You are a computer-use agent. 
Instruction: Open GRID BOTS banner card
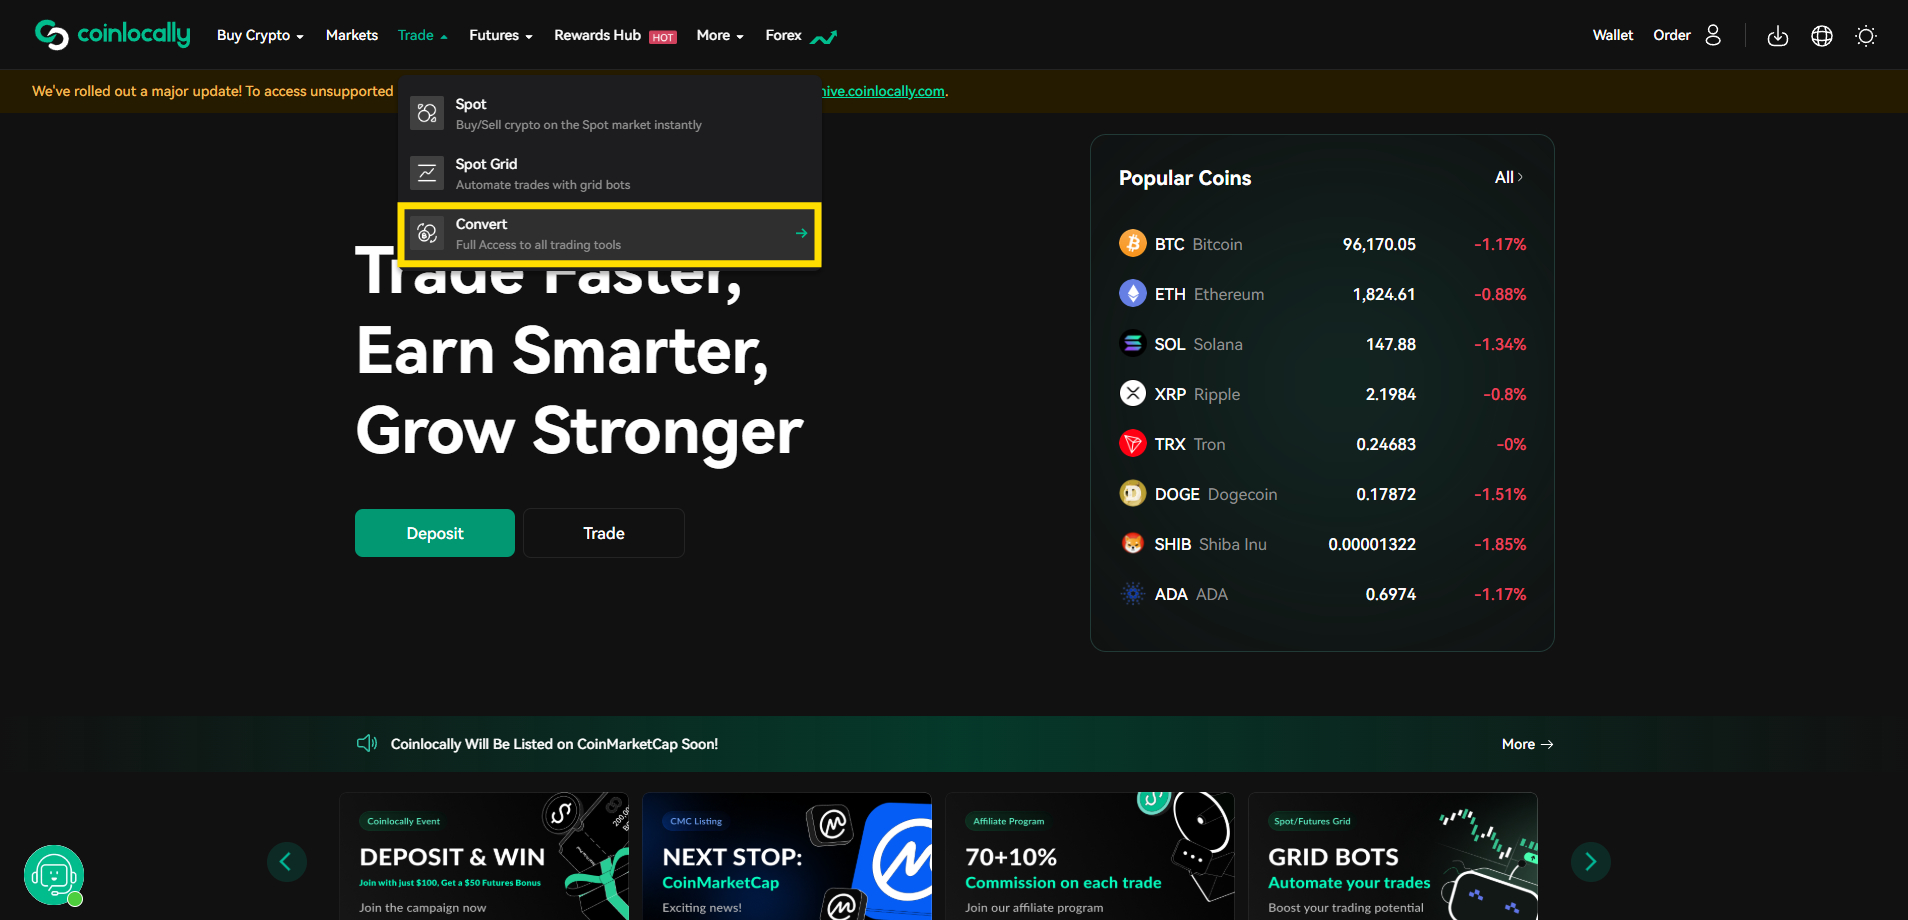point(1393,856)
